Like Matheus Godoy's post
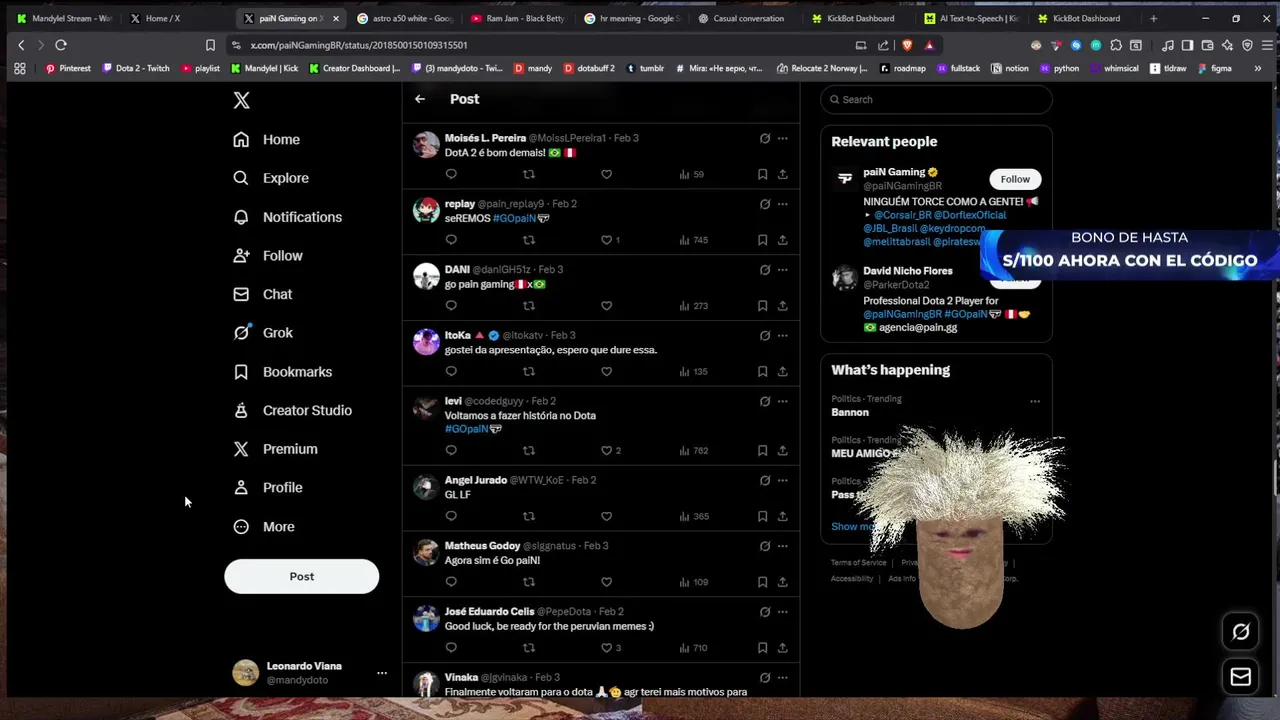This screenshot has height=720, width=1280. 606,582
